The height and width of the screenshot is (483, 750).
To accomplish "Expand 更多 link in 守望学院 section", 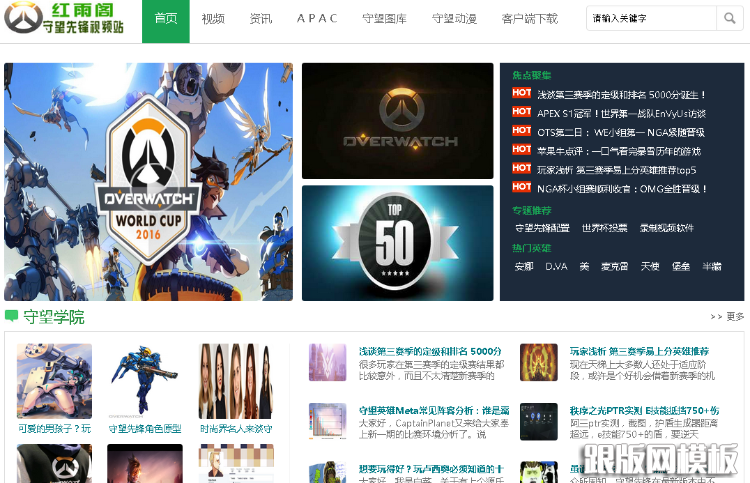I will tap(727, 317).
